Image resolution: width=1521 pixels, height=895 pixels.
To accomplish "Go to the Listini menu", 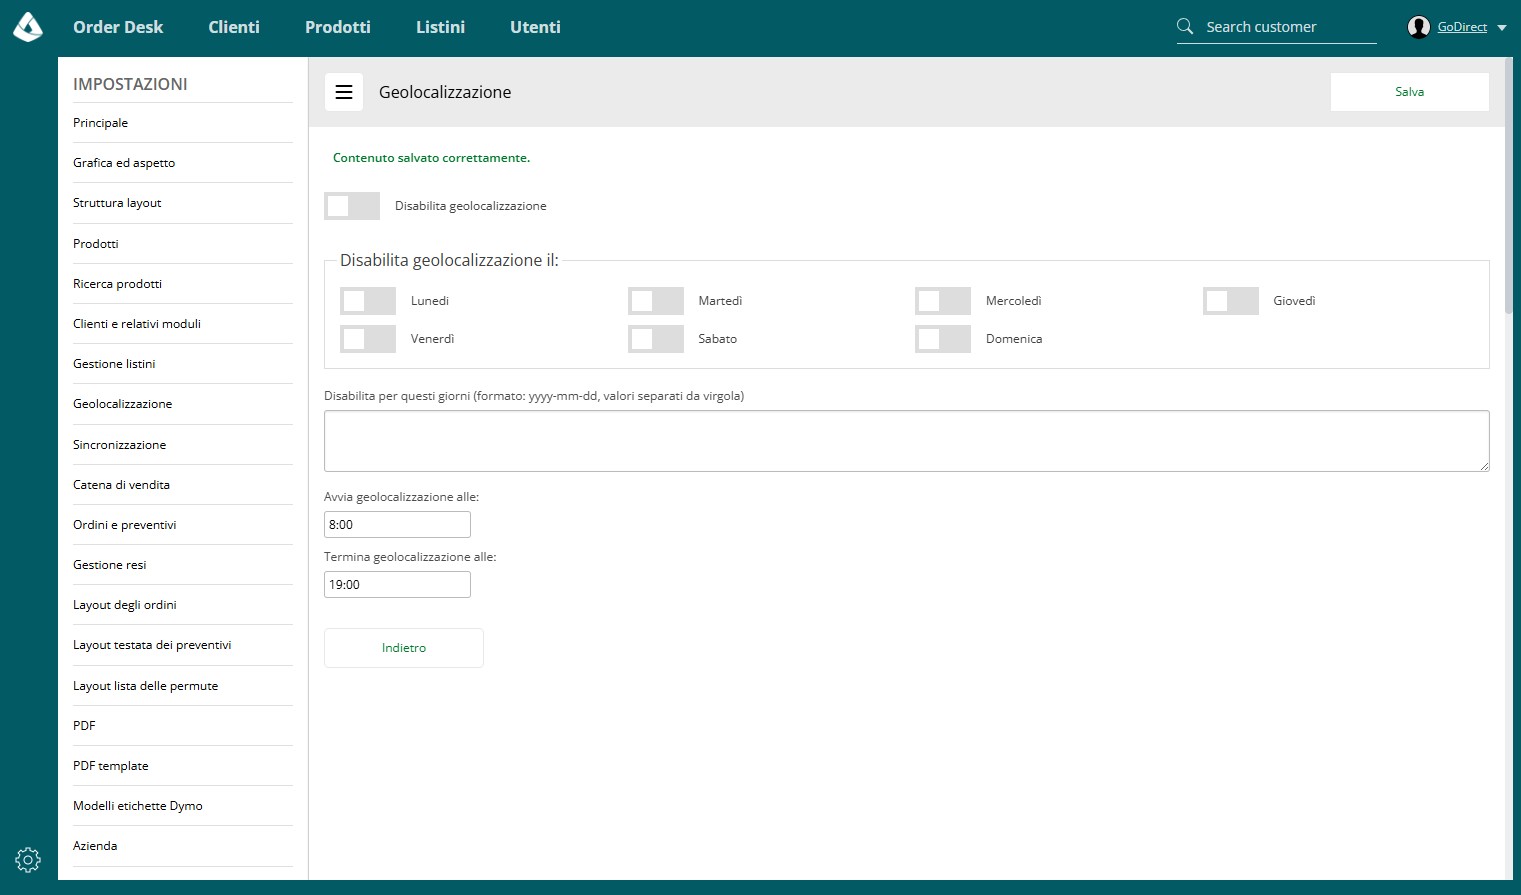I will click(x=440, y=27).
